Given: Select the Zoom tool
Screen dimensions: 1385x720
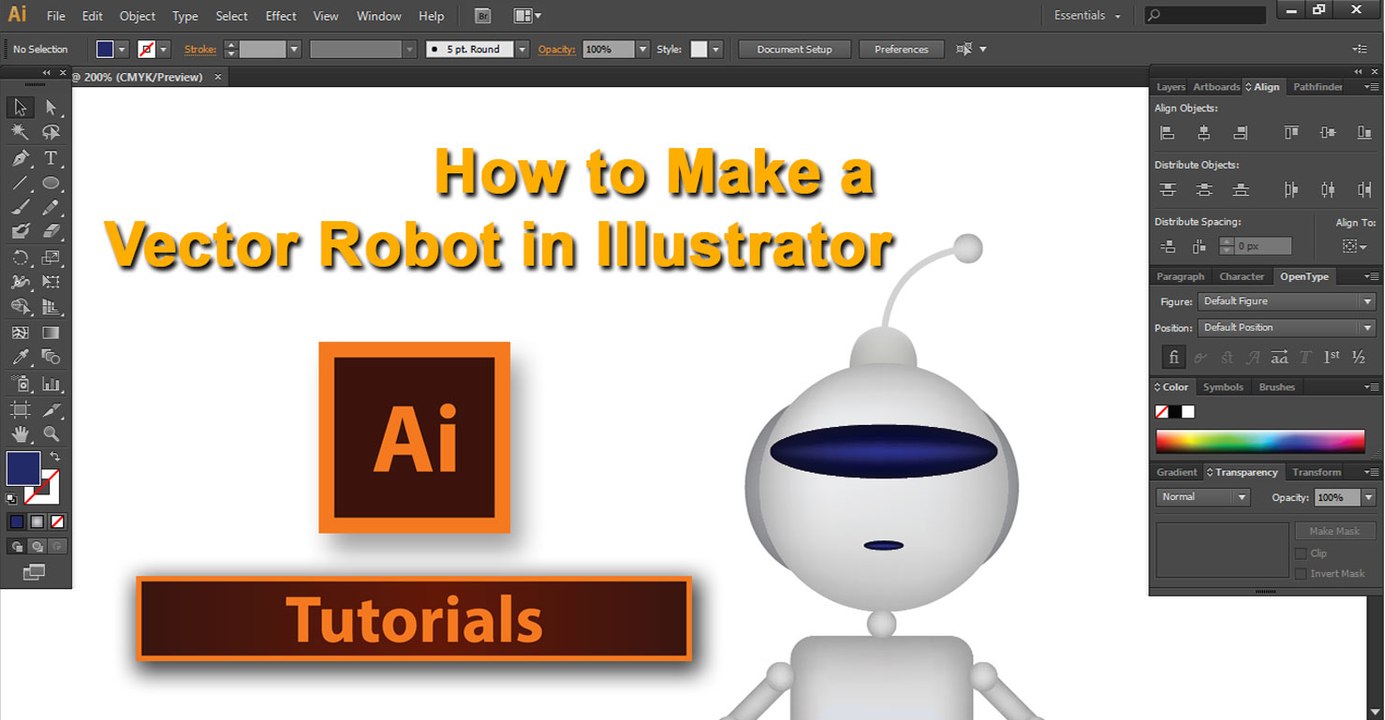Looking at the screenshot, I should pyautogui.click(x=51, y=434).
